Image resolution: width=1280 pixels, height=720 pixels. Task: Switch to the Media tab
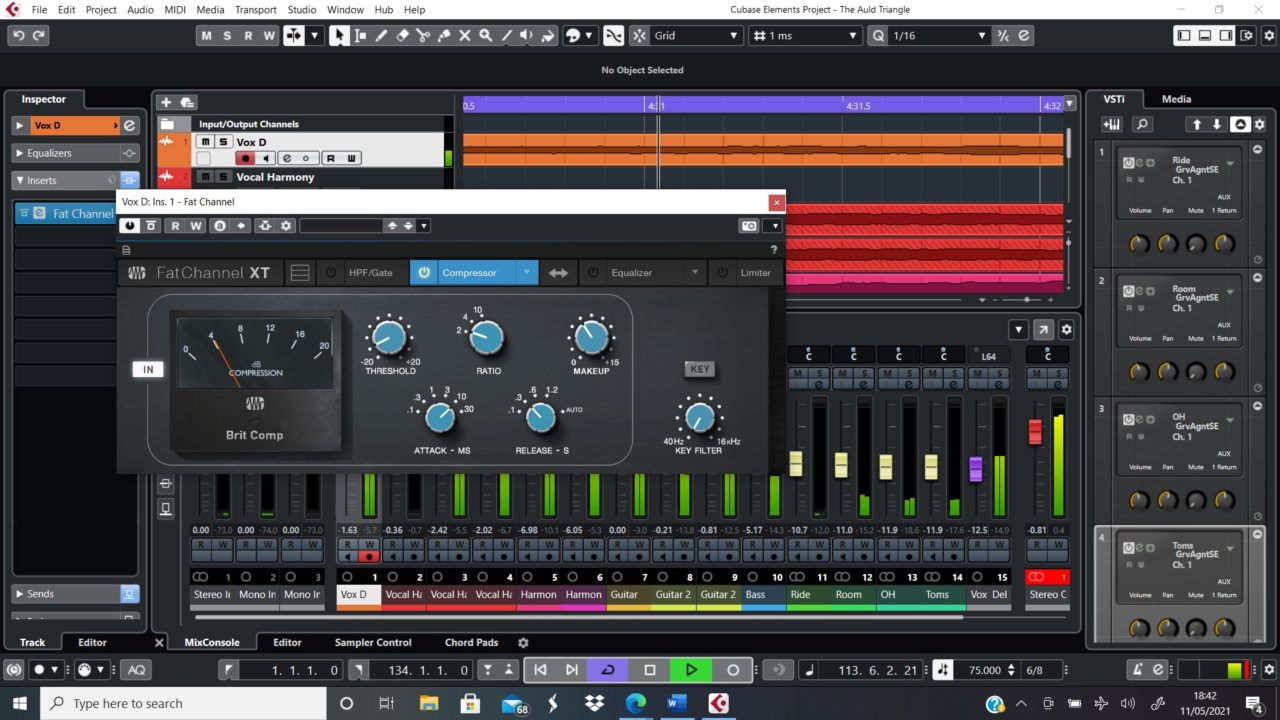tap(1176, 99)
